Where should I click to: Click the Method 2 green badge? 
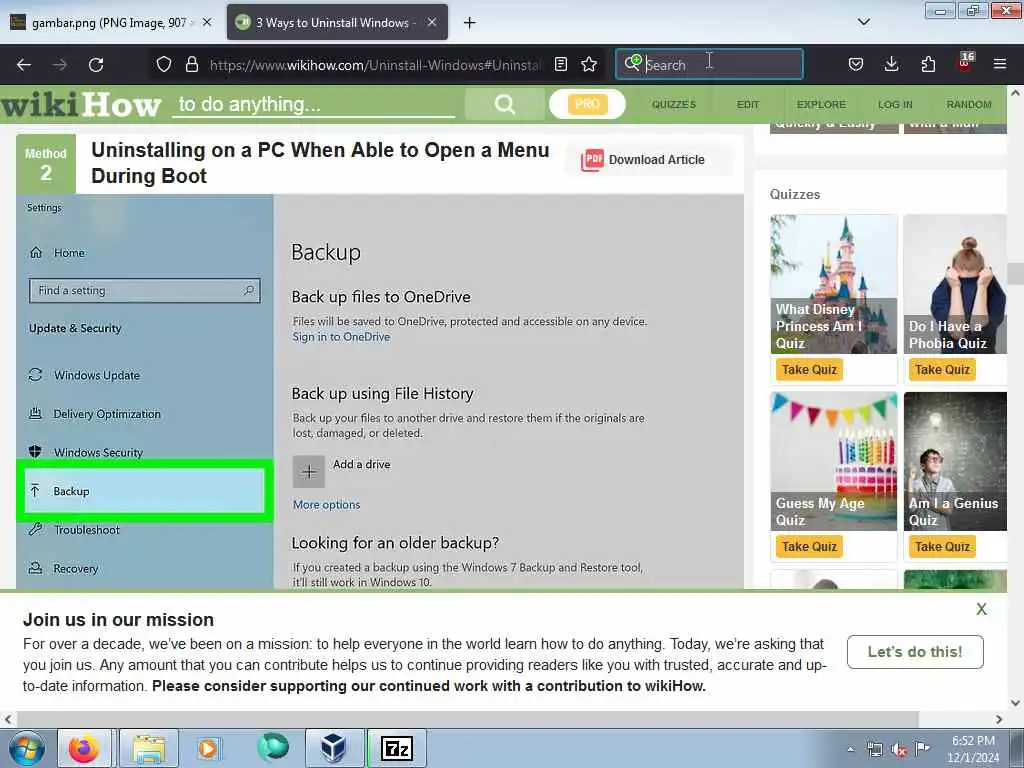[x=46, y=164]
